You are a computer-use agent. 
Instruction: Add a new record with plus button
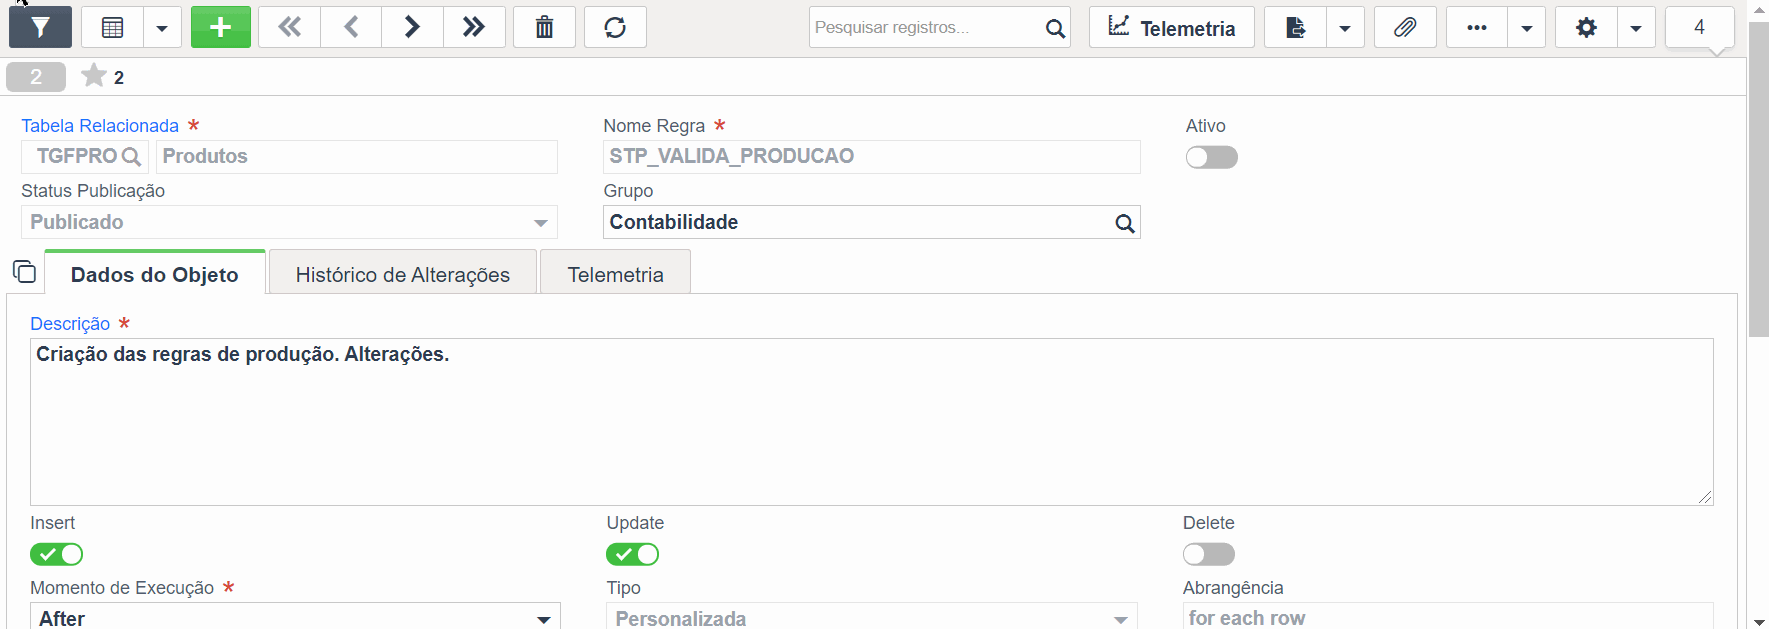pyautogui.click(x=221, y=27)
